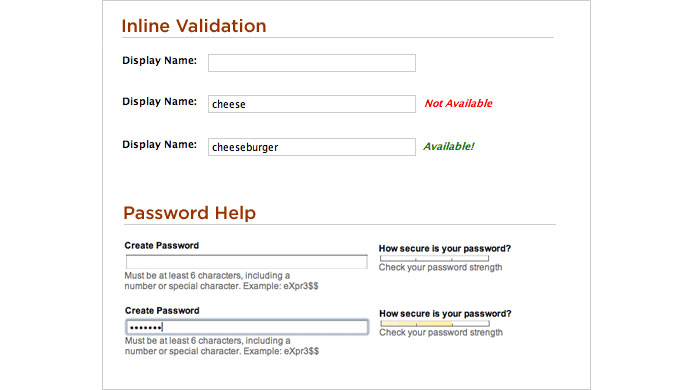Click the green Available! message

coord(449,146)
